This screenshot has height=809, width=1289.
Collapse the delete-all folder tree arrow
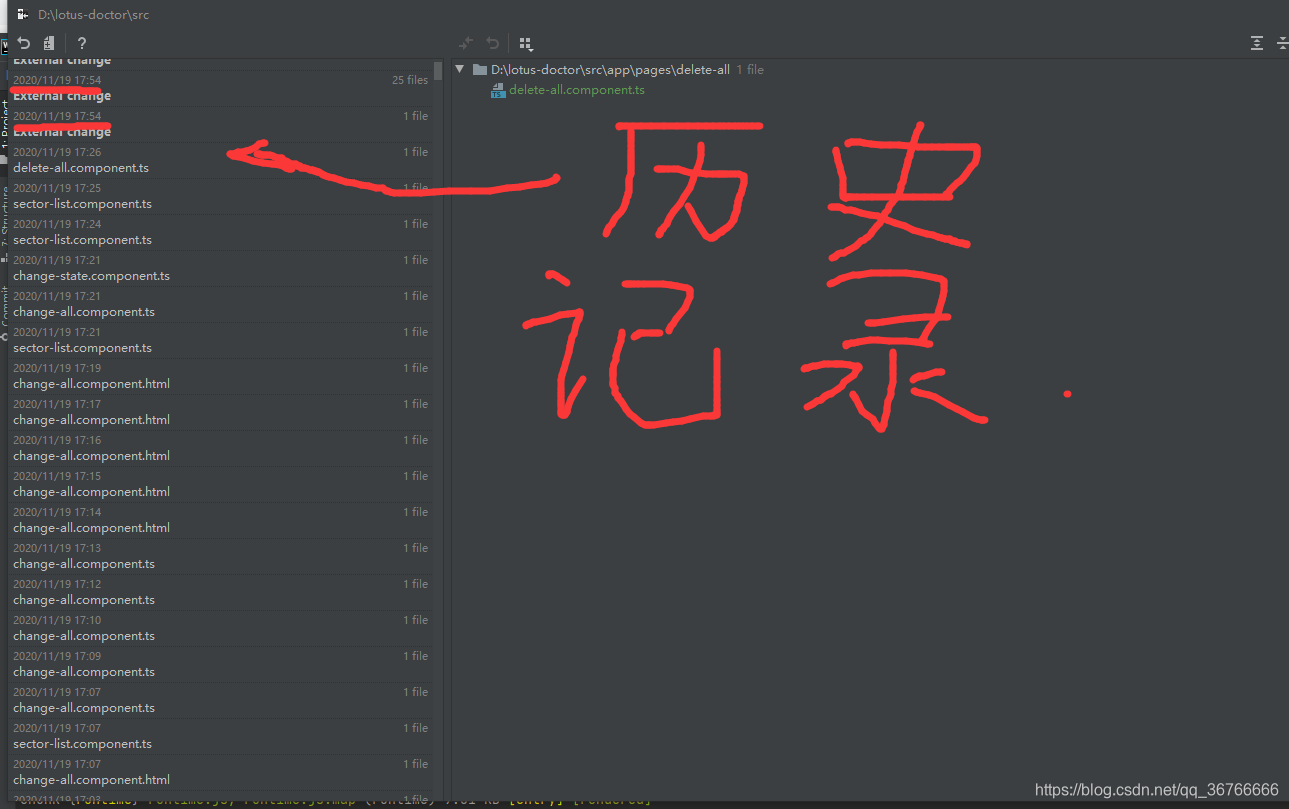460,70
